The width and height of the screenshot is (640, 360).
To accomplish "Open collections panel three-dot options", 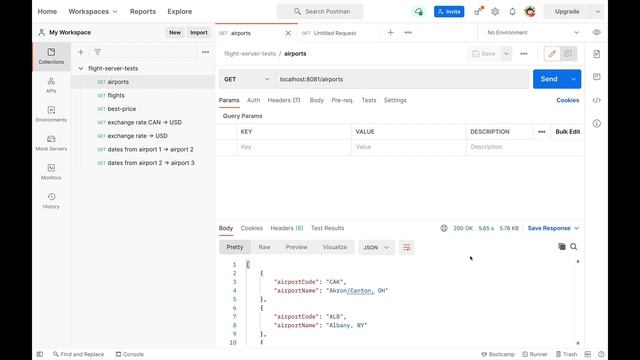I will (205, 52).
